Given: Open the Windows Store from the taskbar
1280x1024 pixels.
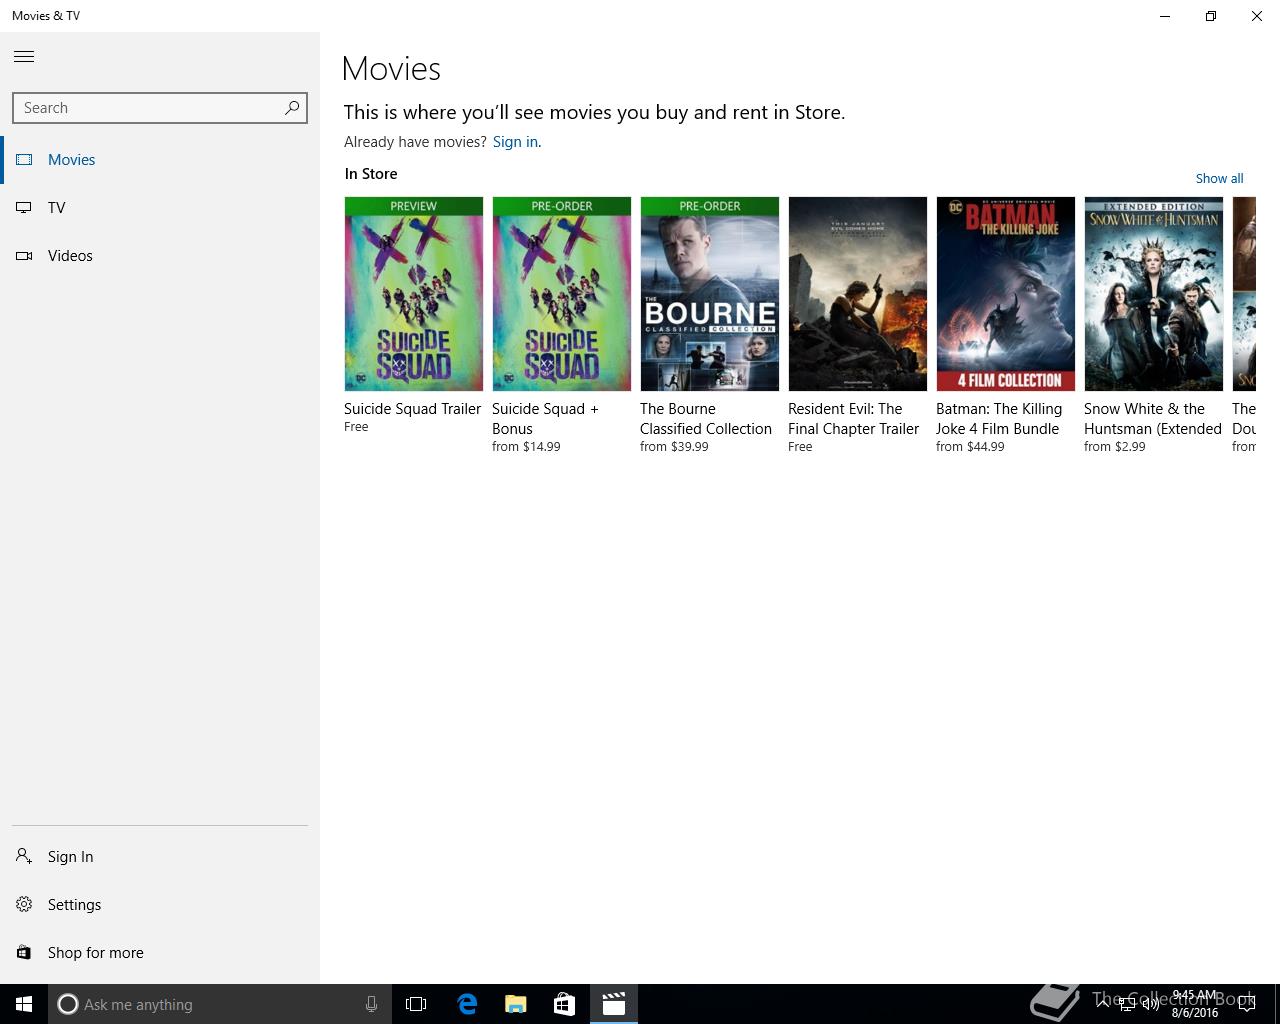Looking at the screenshot, I should (564, 1004).
